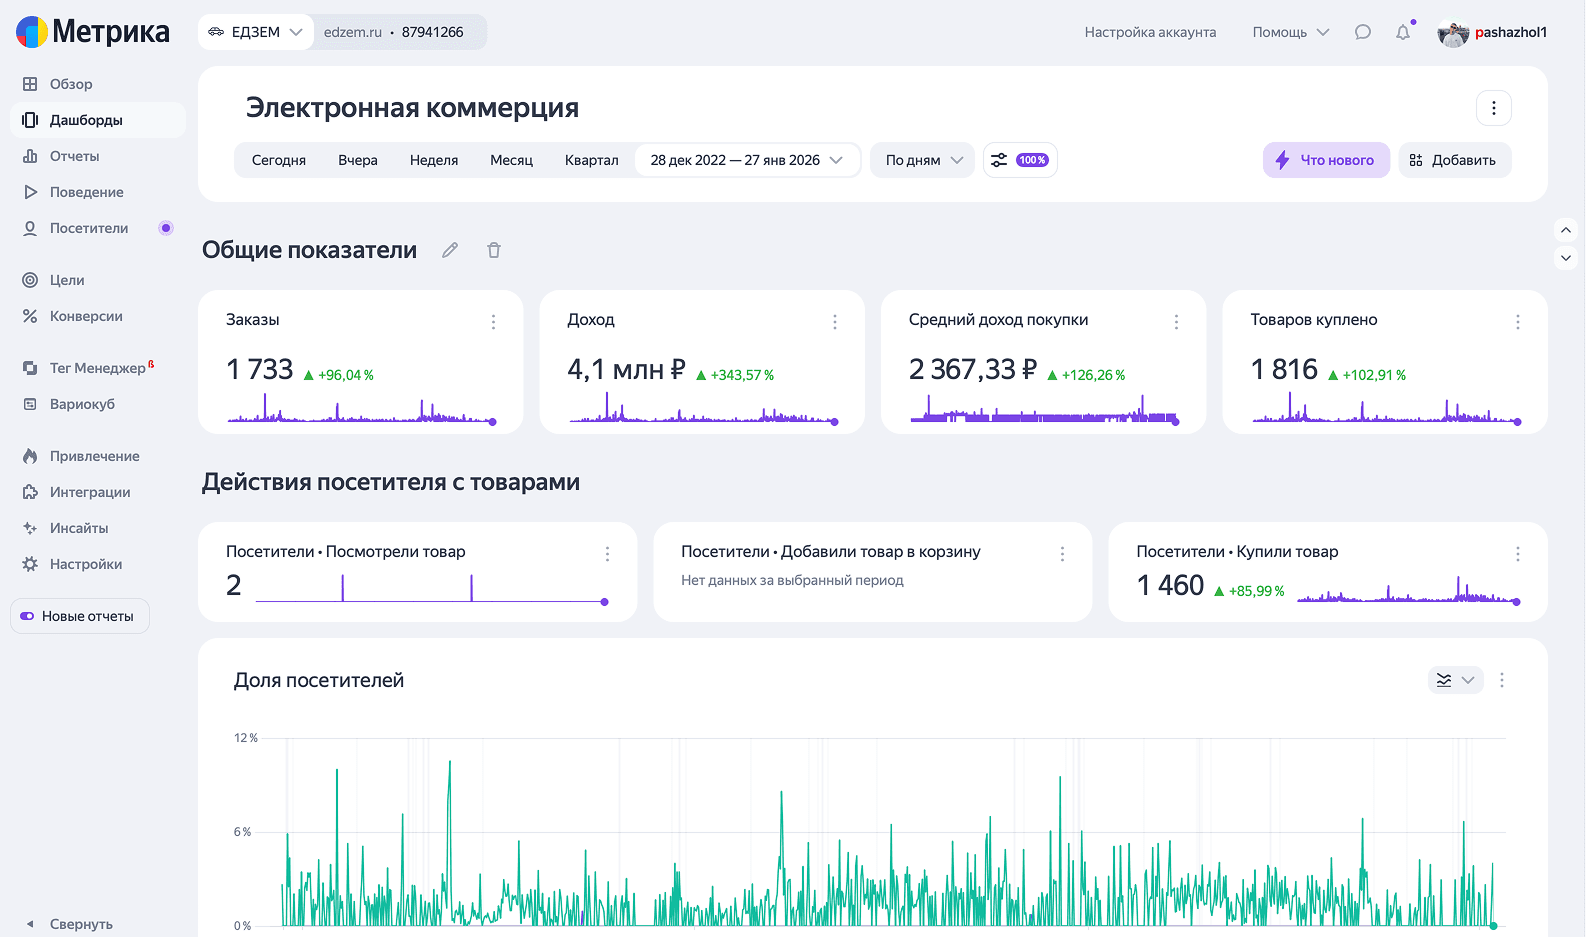The image size is (1586, 937).
Task: Open Обзор in the sidebar
Action: (x=98, y=84)
